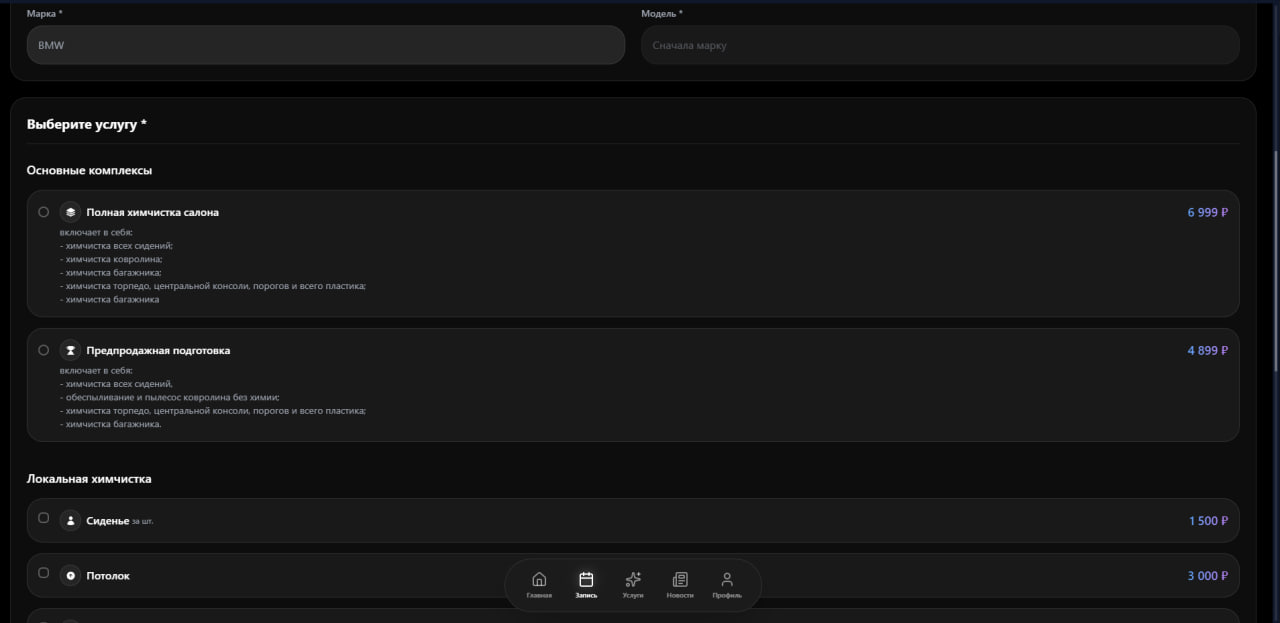
Task: Click the Потолок service name
Action: click(x=108, y=576)
